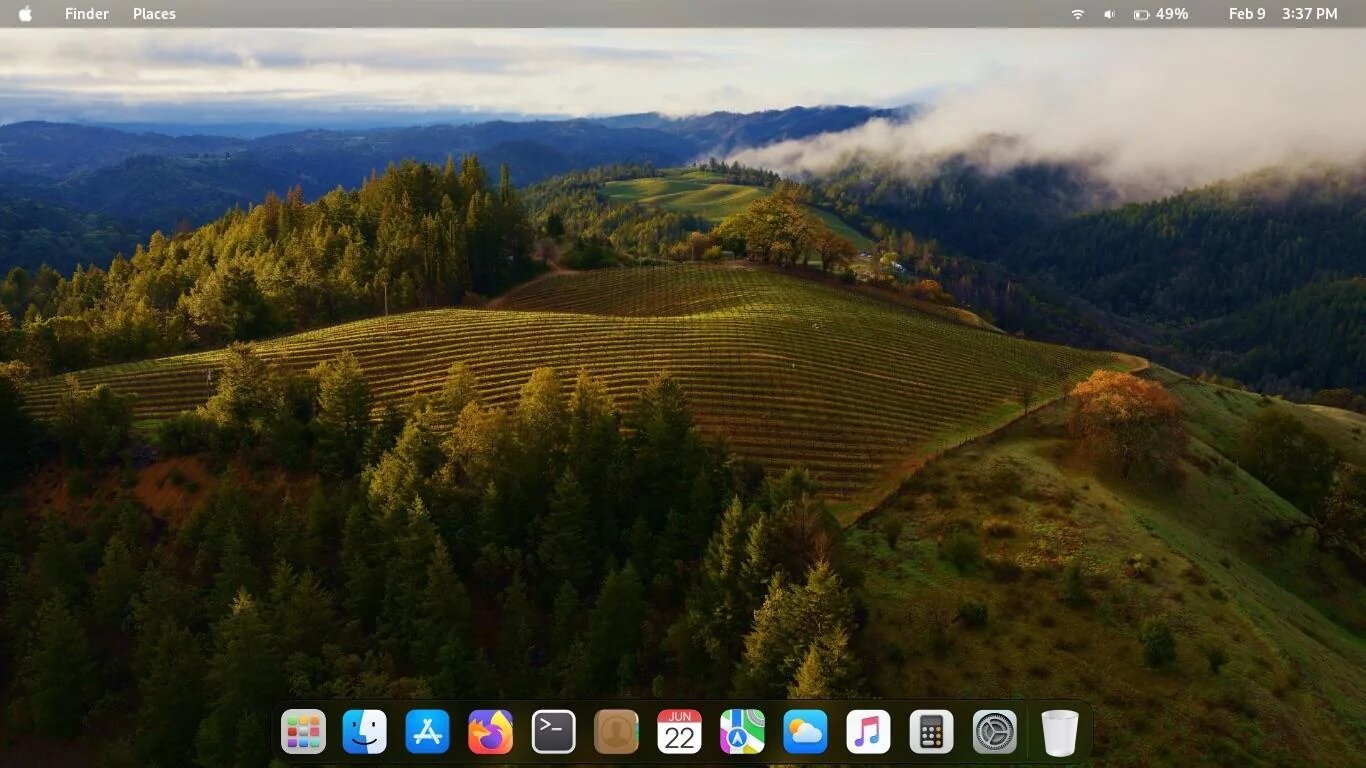Open the Trash in the dock
Viewport: 1366px width, 768px height.
(1060, 732)
